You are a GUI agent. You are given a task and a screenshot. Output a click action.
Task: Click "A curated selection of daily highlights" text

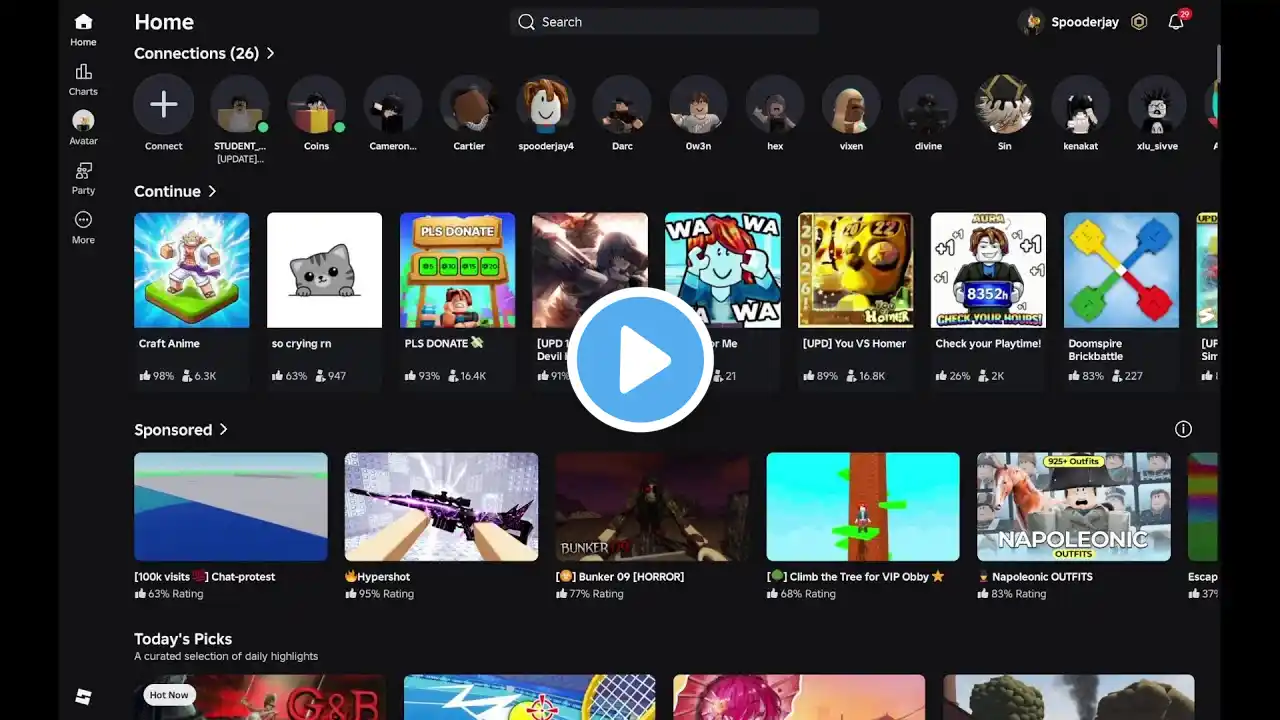tap(226, 657)
